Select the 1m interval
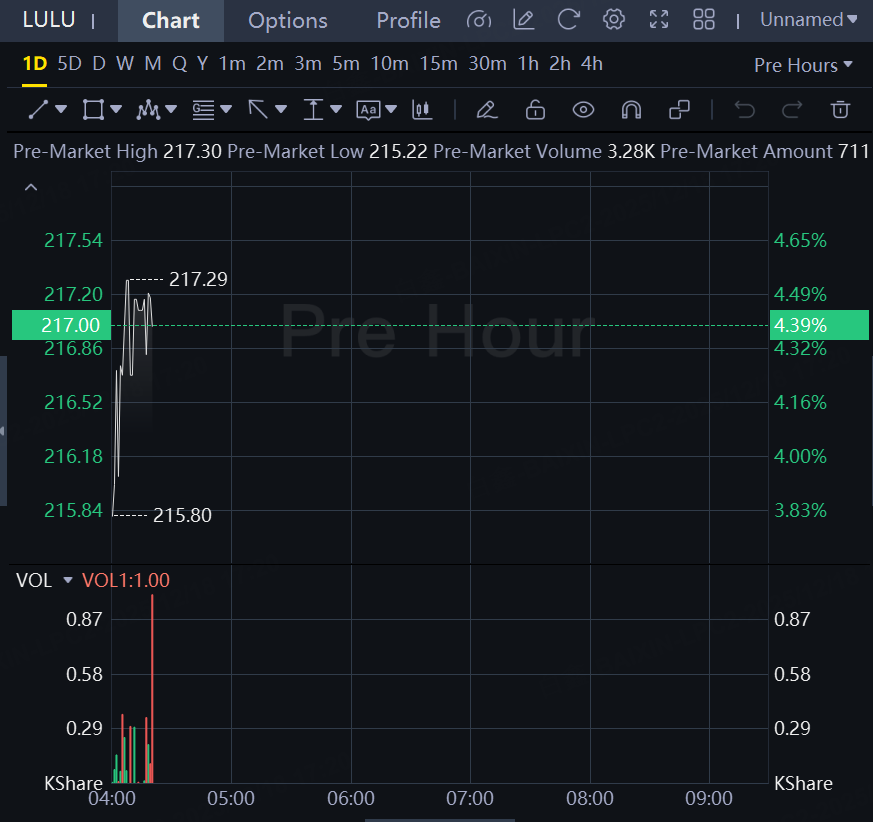The image size is (873, 822). [x=232, y=64]
